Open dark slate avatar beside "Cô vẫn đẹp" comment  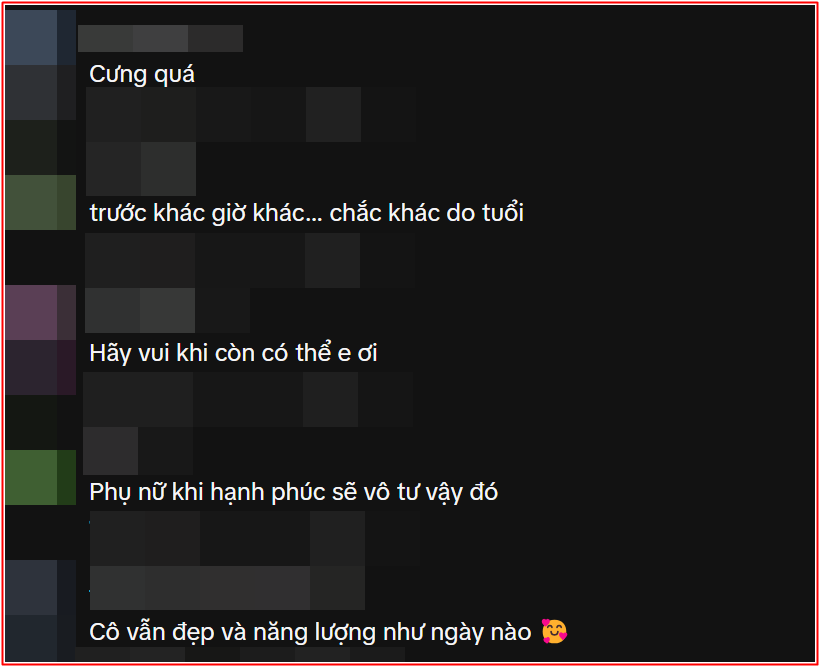tap(40, 587)
